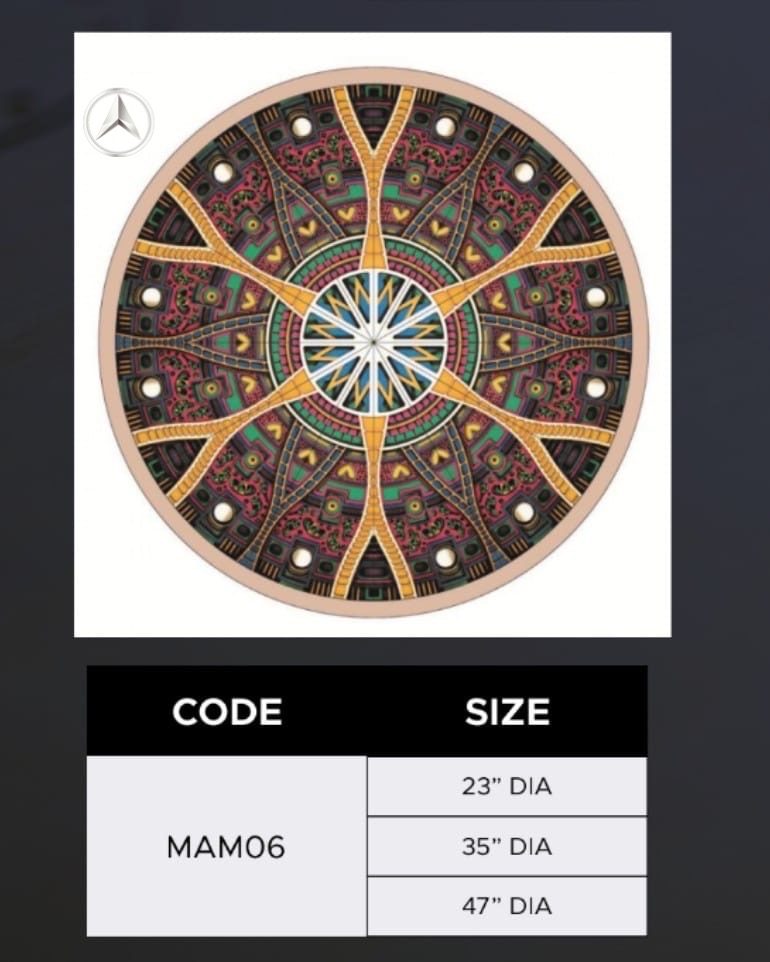Viewport: 770px width, 962px height.
Task: Click the SIZE column header
Action: (507, 712)
